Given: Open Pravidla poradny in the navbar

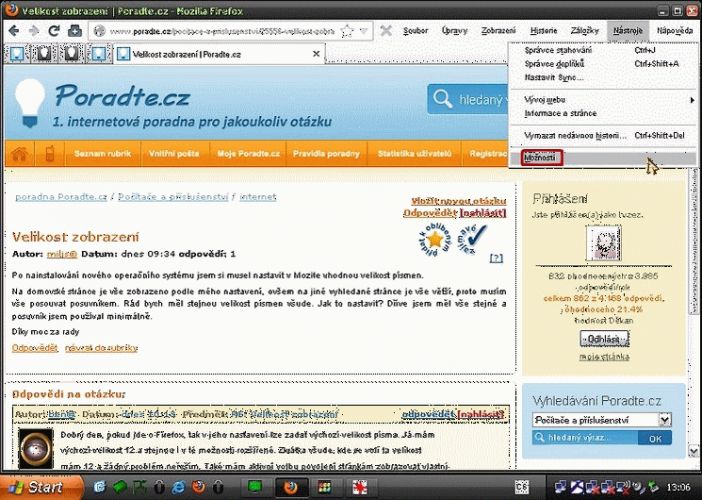Looking at the screenshot, I should 326,154.
